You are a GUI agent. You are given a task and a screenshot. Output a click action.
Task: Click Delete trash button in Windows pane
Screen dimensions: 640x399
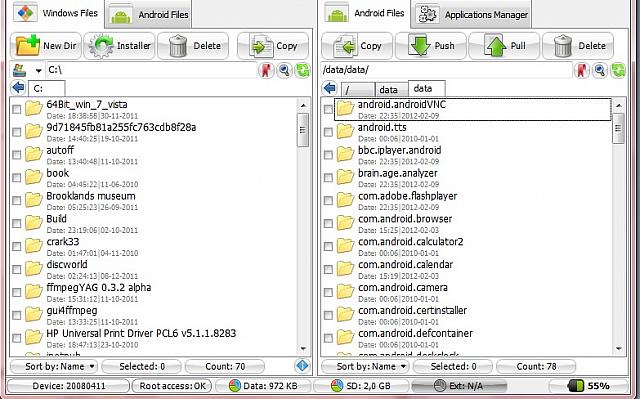(193, 46)
